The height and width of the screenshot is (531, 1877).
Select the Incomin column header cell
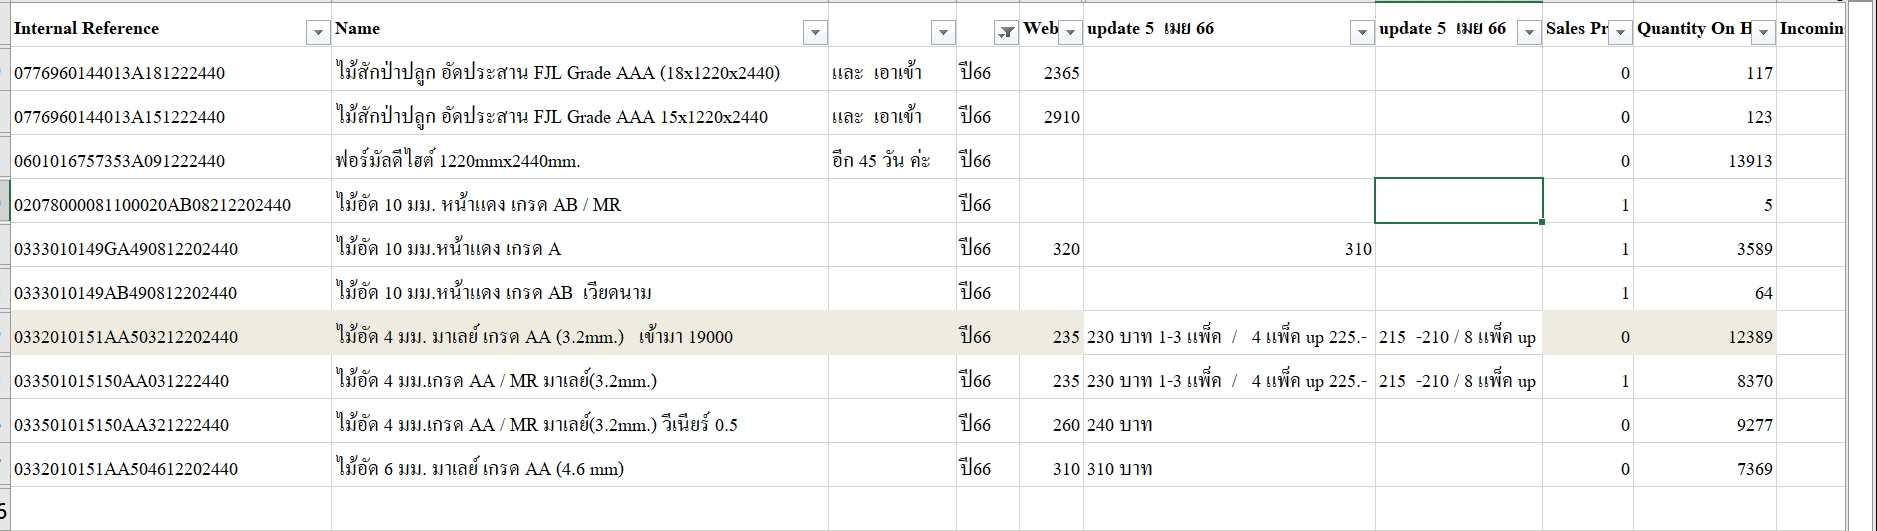[1810, 29]
